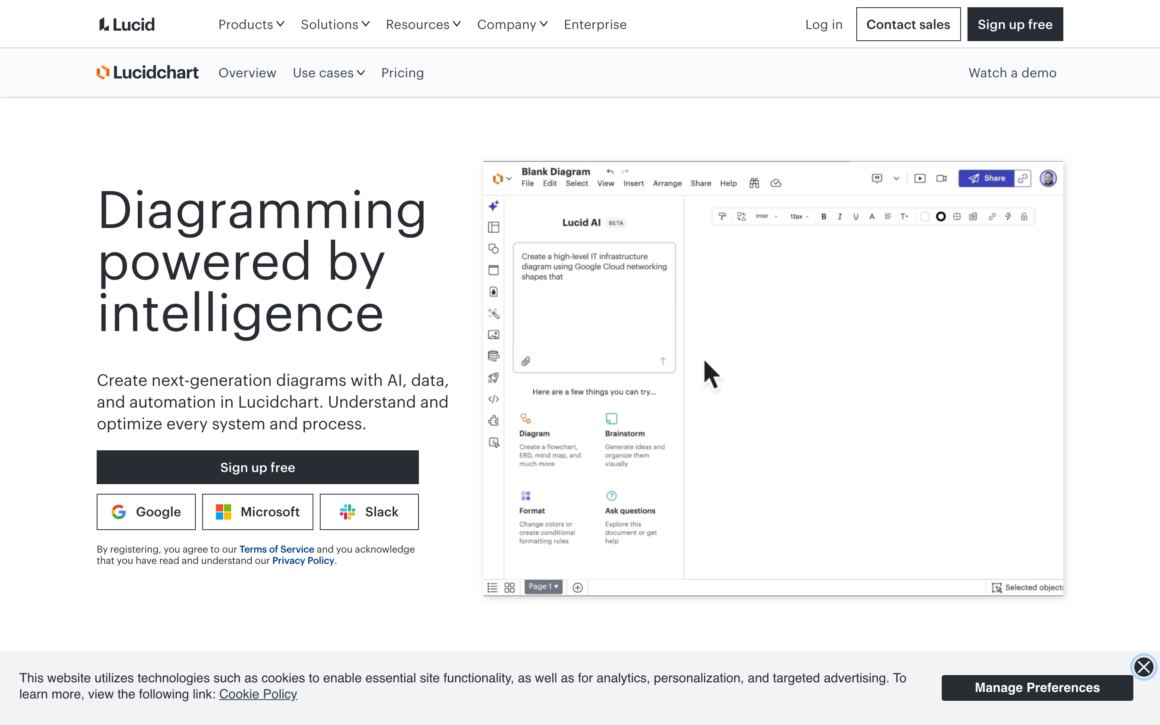Image resolution: width=1160 pixels, height=725 pixels.
Task: Open the text alignment icon in the toolbar
Action: [x=888, y=217]
